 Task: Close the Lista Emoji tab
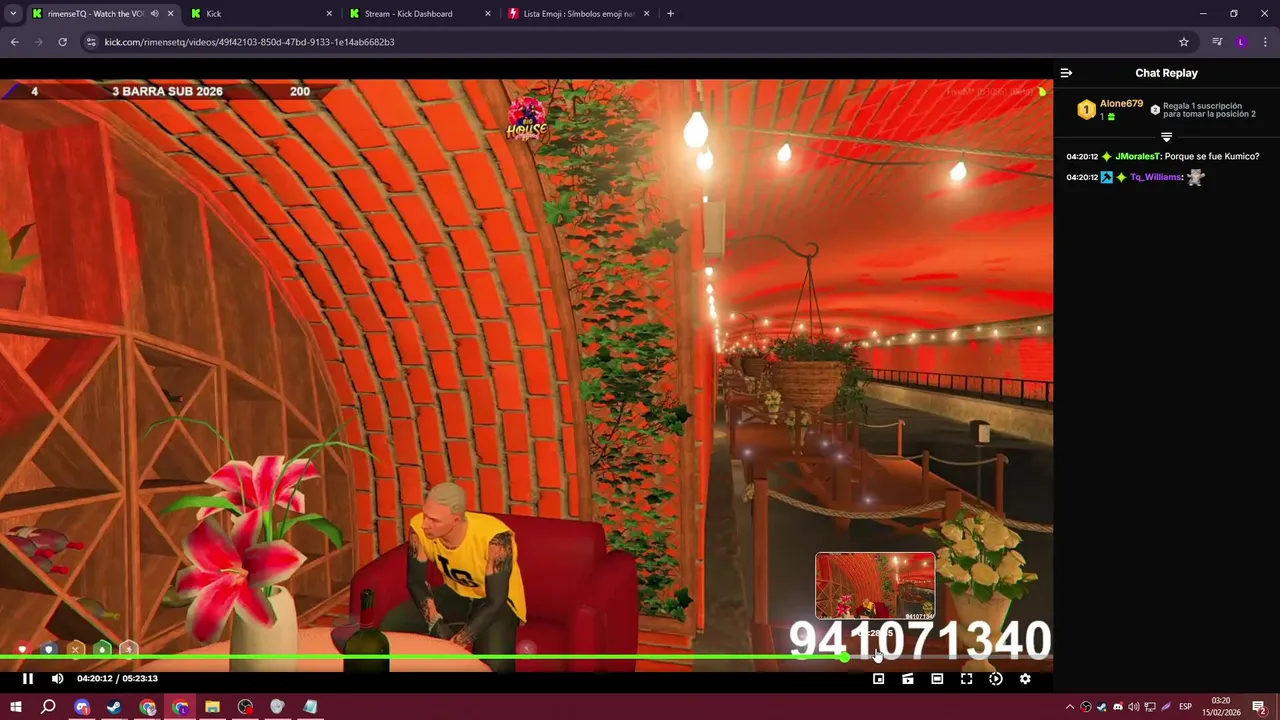647,14
